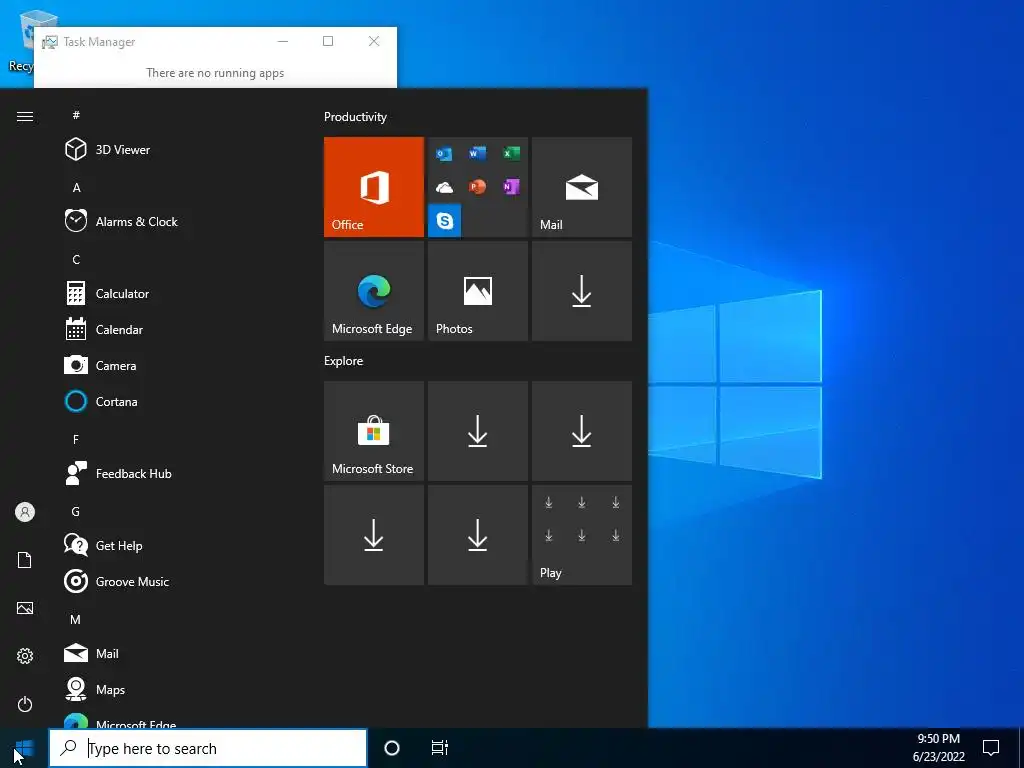Open the Microsoft Edge tile

[x=374, y=291]
